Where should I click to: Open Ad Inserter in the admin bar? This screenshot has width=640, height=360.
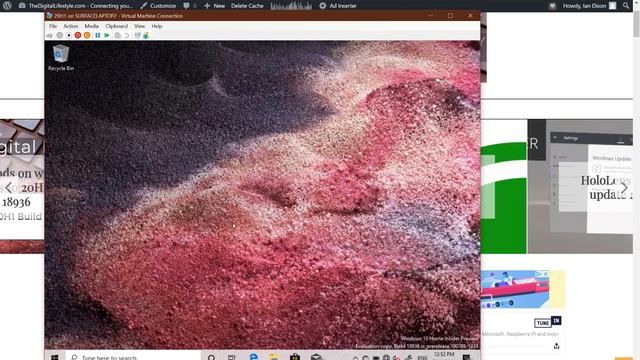(x=338, y=6)
